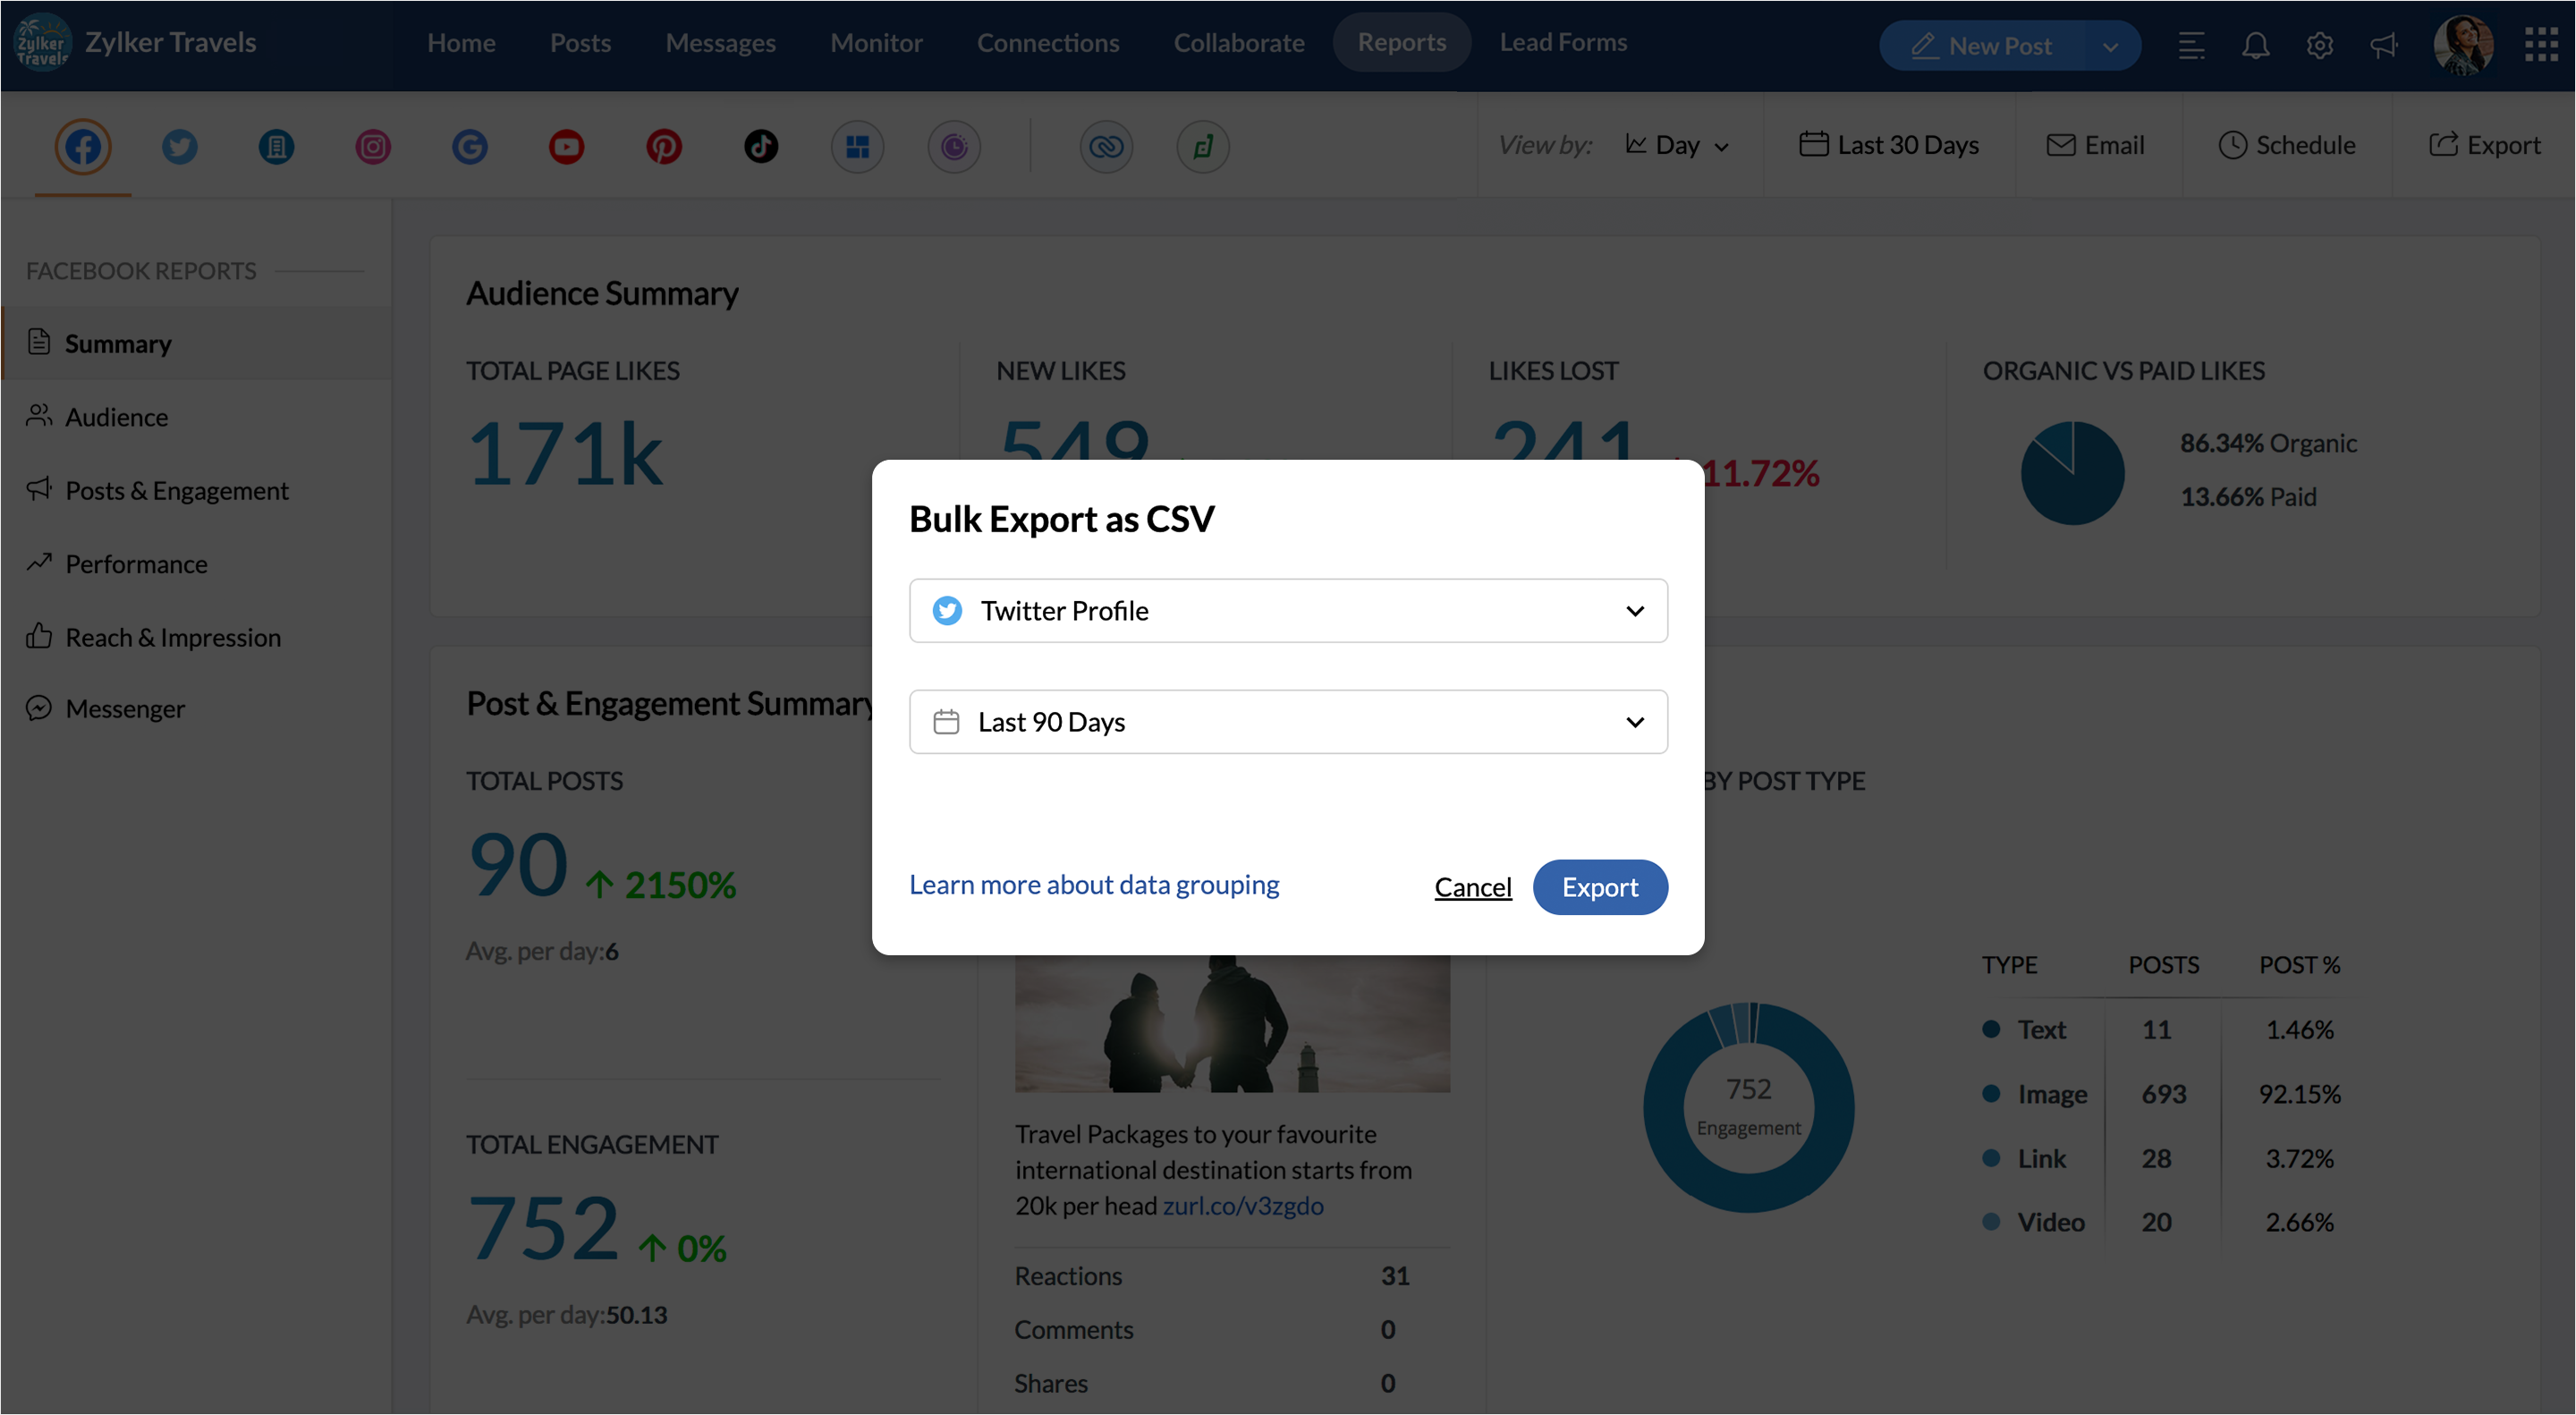
Task: Cancel the bulk export dialog
Action: 1472,887
